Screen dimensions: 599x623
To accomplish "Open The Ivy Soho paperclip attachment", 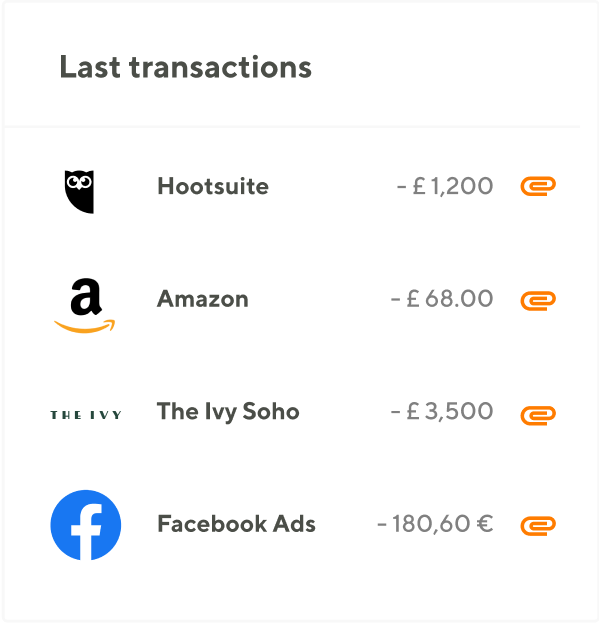I will pos(538,415).
